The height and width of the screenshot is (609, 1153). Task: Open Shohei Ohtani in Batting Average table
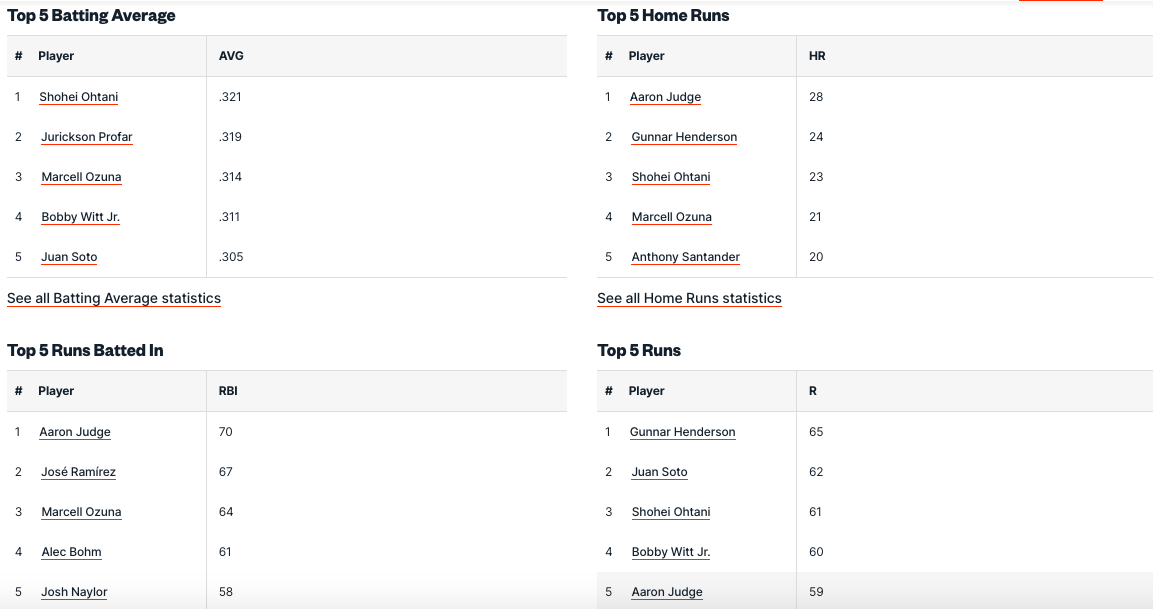coord(79,97)
